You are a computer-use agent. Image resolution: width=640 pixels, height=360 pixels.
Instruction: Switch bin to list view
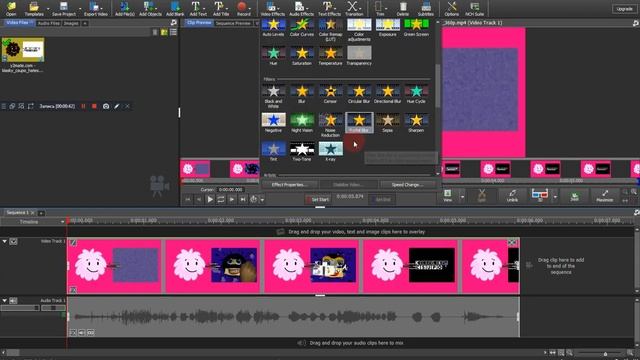[x=173, y=32]
